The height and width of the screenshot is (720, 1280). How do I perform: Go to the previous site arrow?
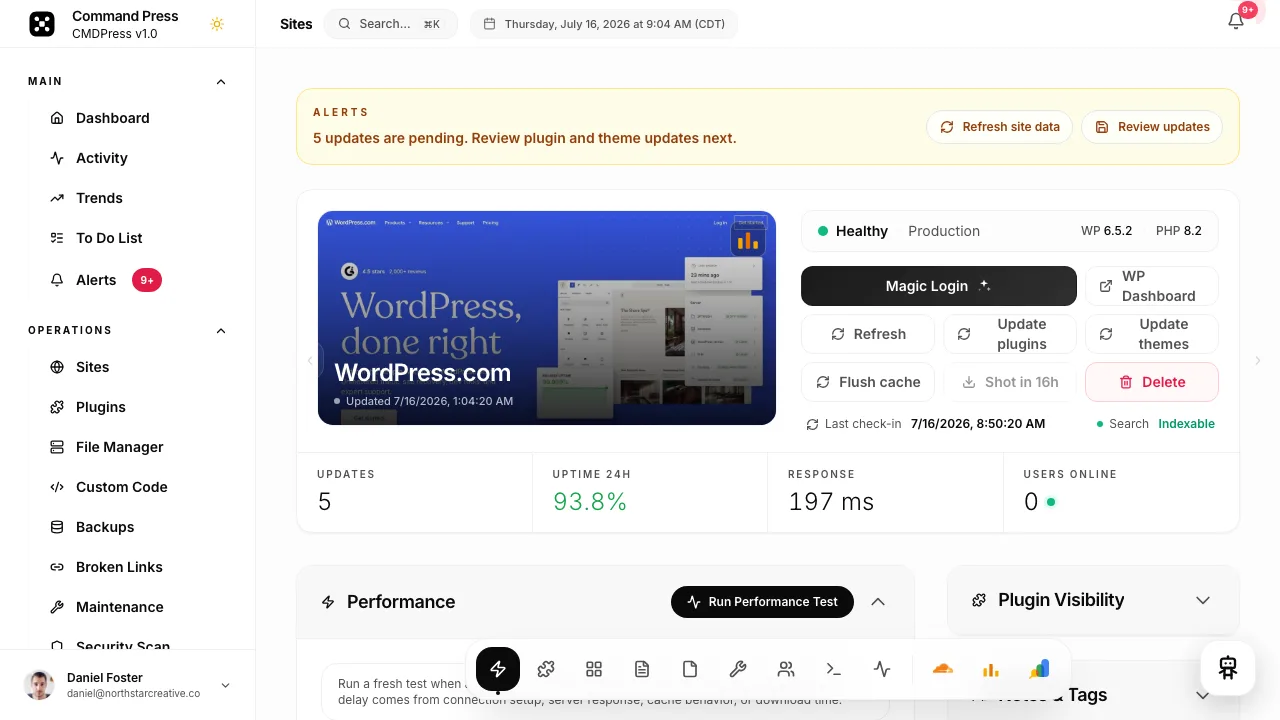pyautogui.click(x=309, y=360)
